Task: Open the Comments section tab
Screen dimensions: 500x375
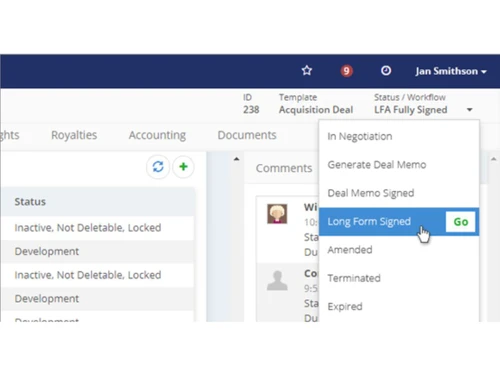Action: [x=284, y=168]
